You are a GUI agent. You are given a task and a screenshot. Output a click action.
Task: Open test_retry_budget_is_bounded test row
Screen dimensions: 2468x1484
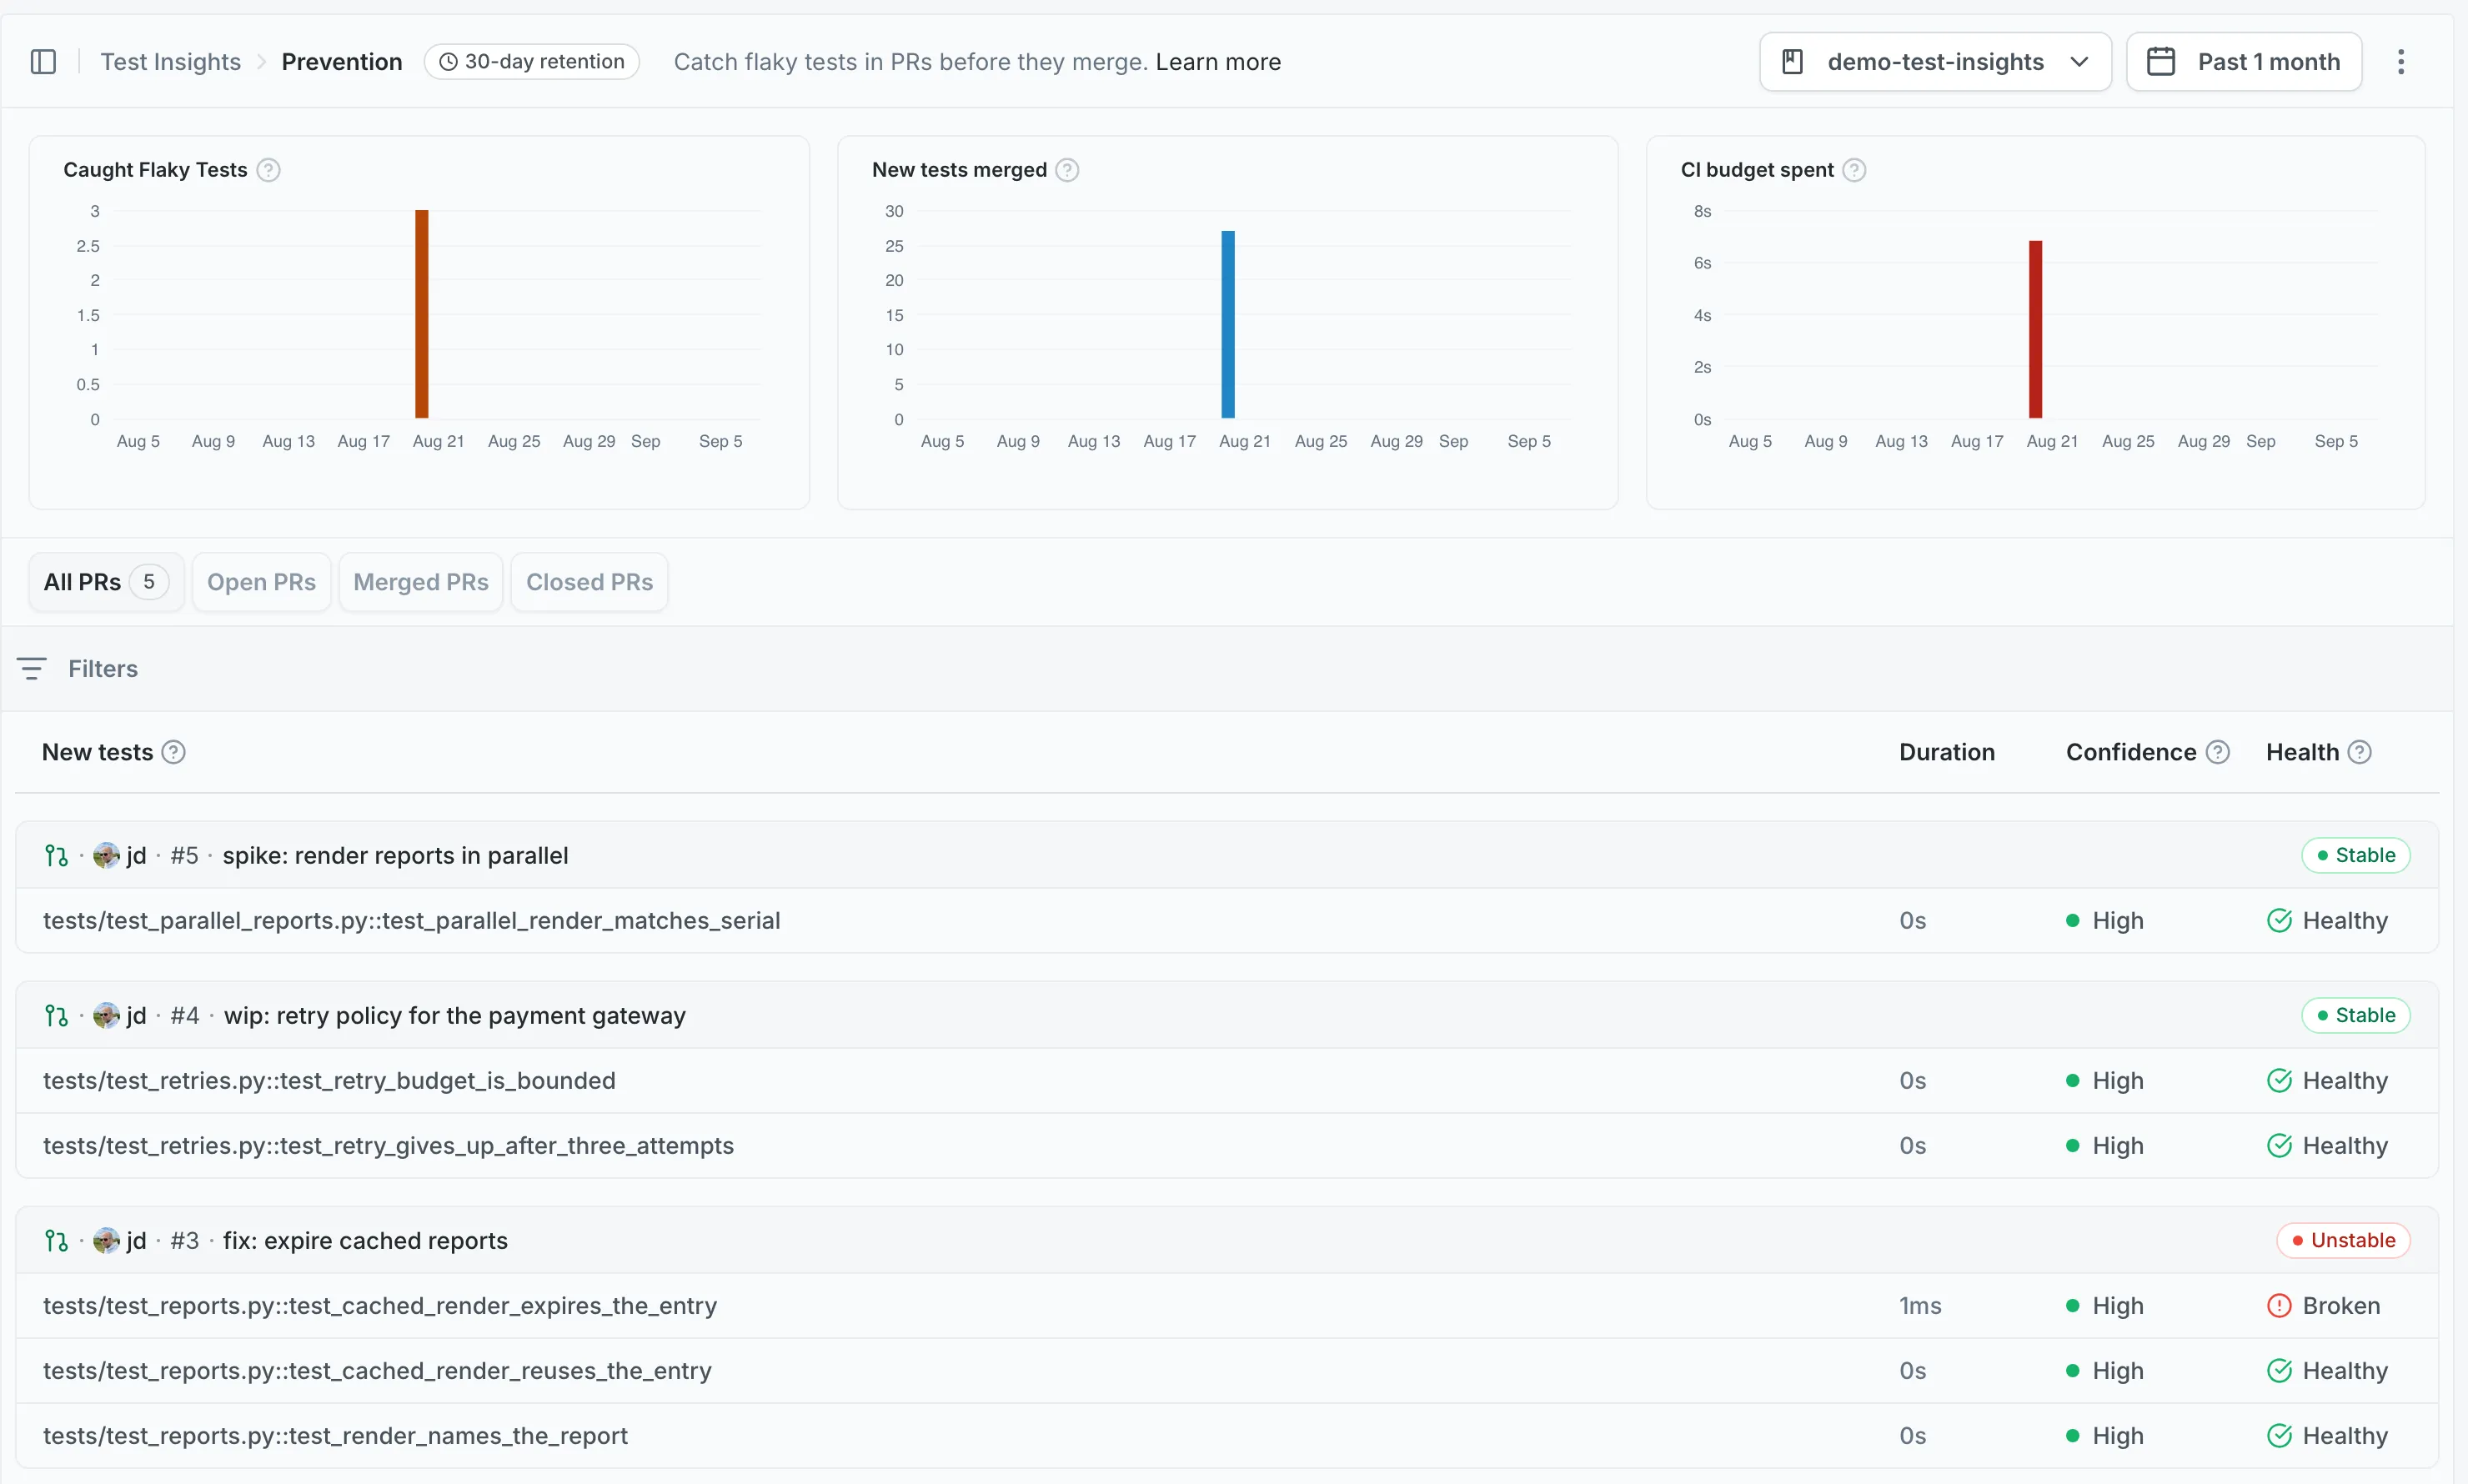point(1227,1081)
